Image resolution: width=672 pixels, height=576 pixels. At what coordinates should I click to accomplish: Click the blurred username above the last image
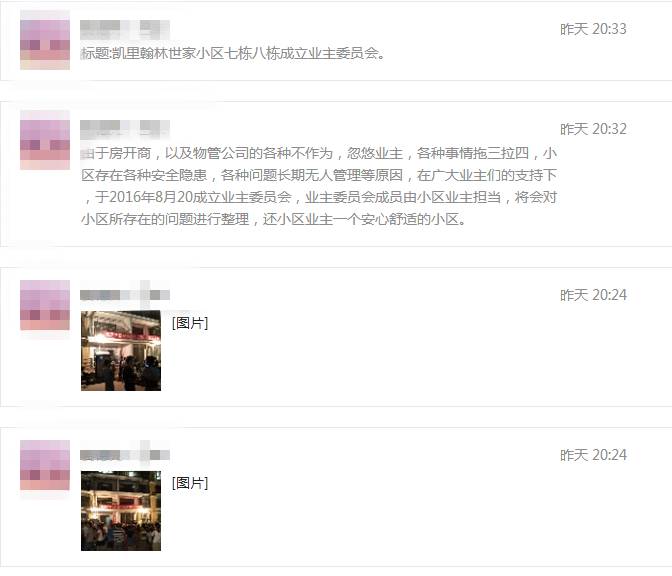pos(125,455)
